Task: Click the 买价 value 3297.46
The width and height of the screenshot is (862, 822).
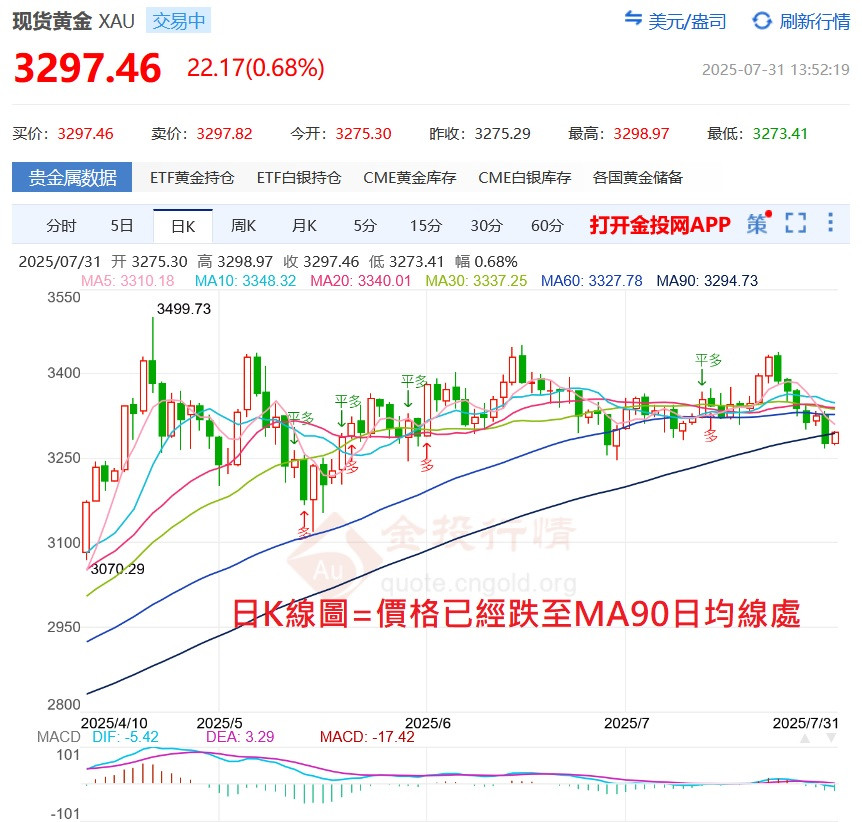Action: pos(85,134)
